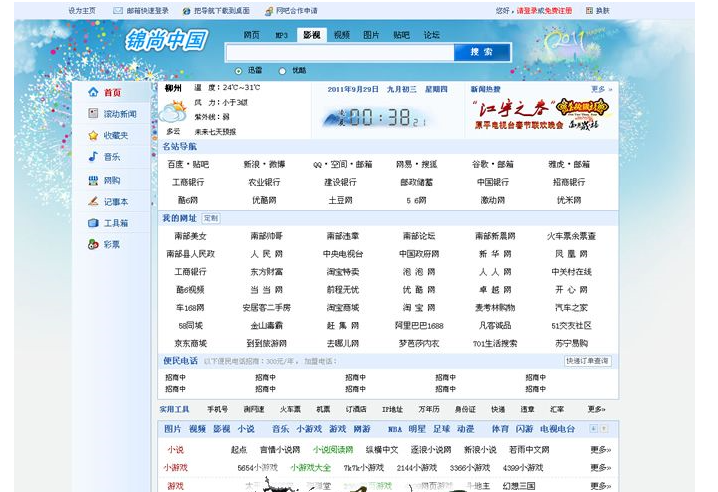Switch to the 网页 search tab
Viewport: 718px width, 492px height.
click(x=251, y=35)
